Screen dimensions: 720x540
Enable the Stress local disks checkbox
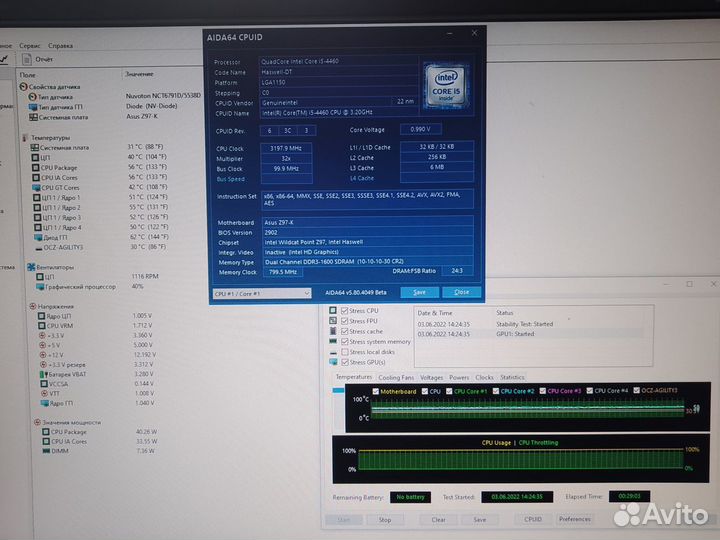(x=345, y=352)
